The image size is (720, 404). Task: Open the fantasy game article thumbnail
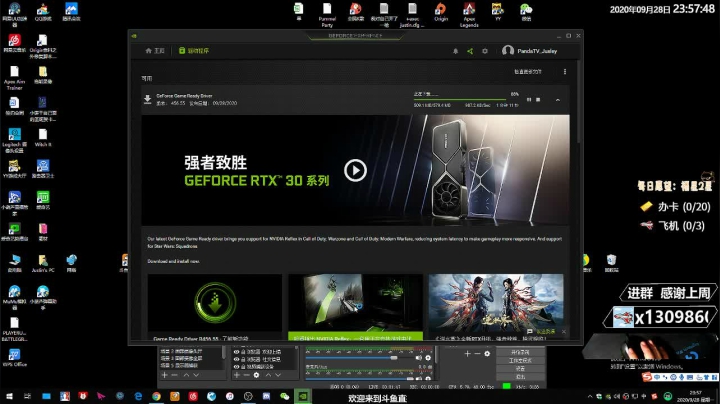coord(496,303)
